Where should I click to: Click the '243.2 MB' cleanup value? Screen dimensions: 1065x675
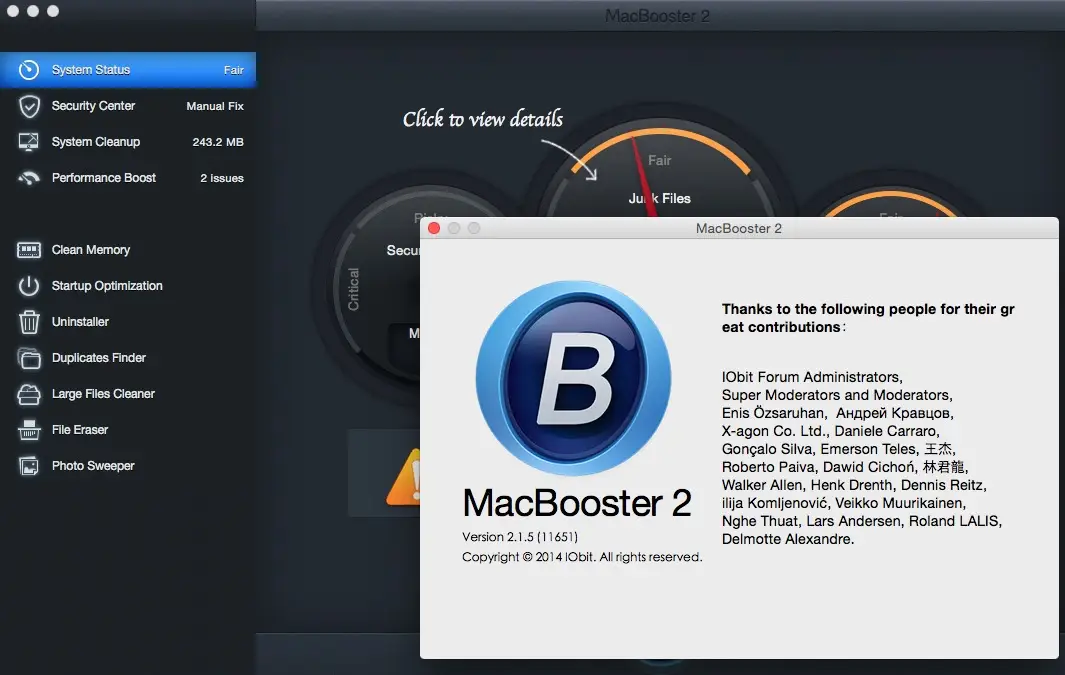pos(218,142)
